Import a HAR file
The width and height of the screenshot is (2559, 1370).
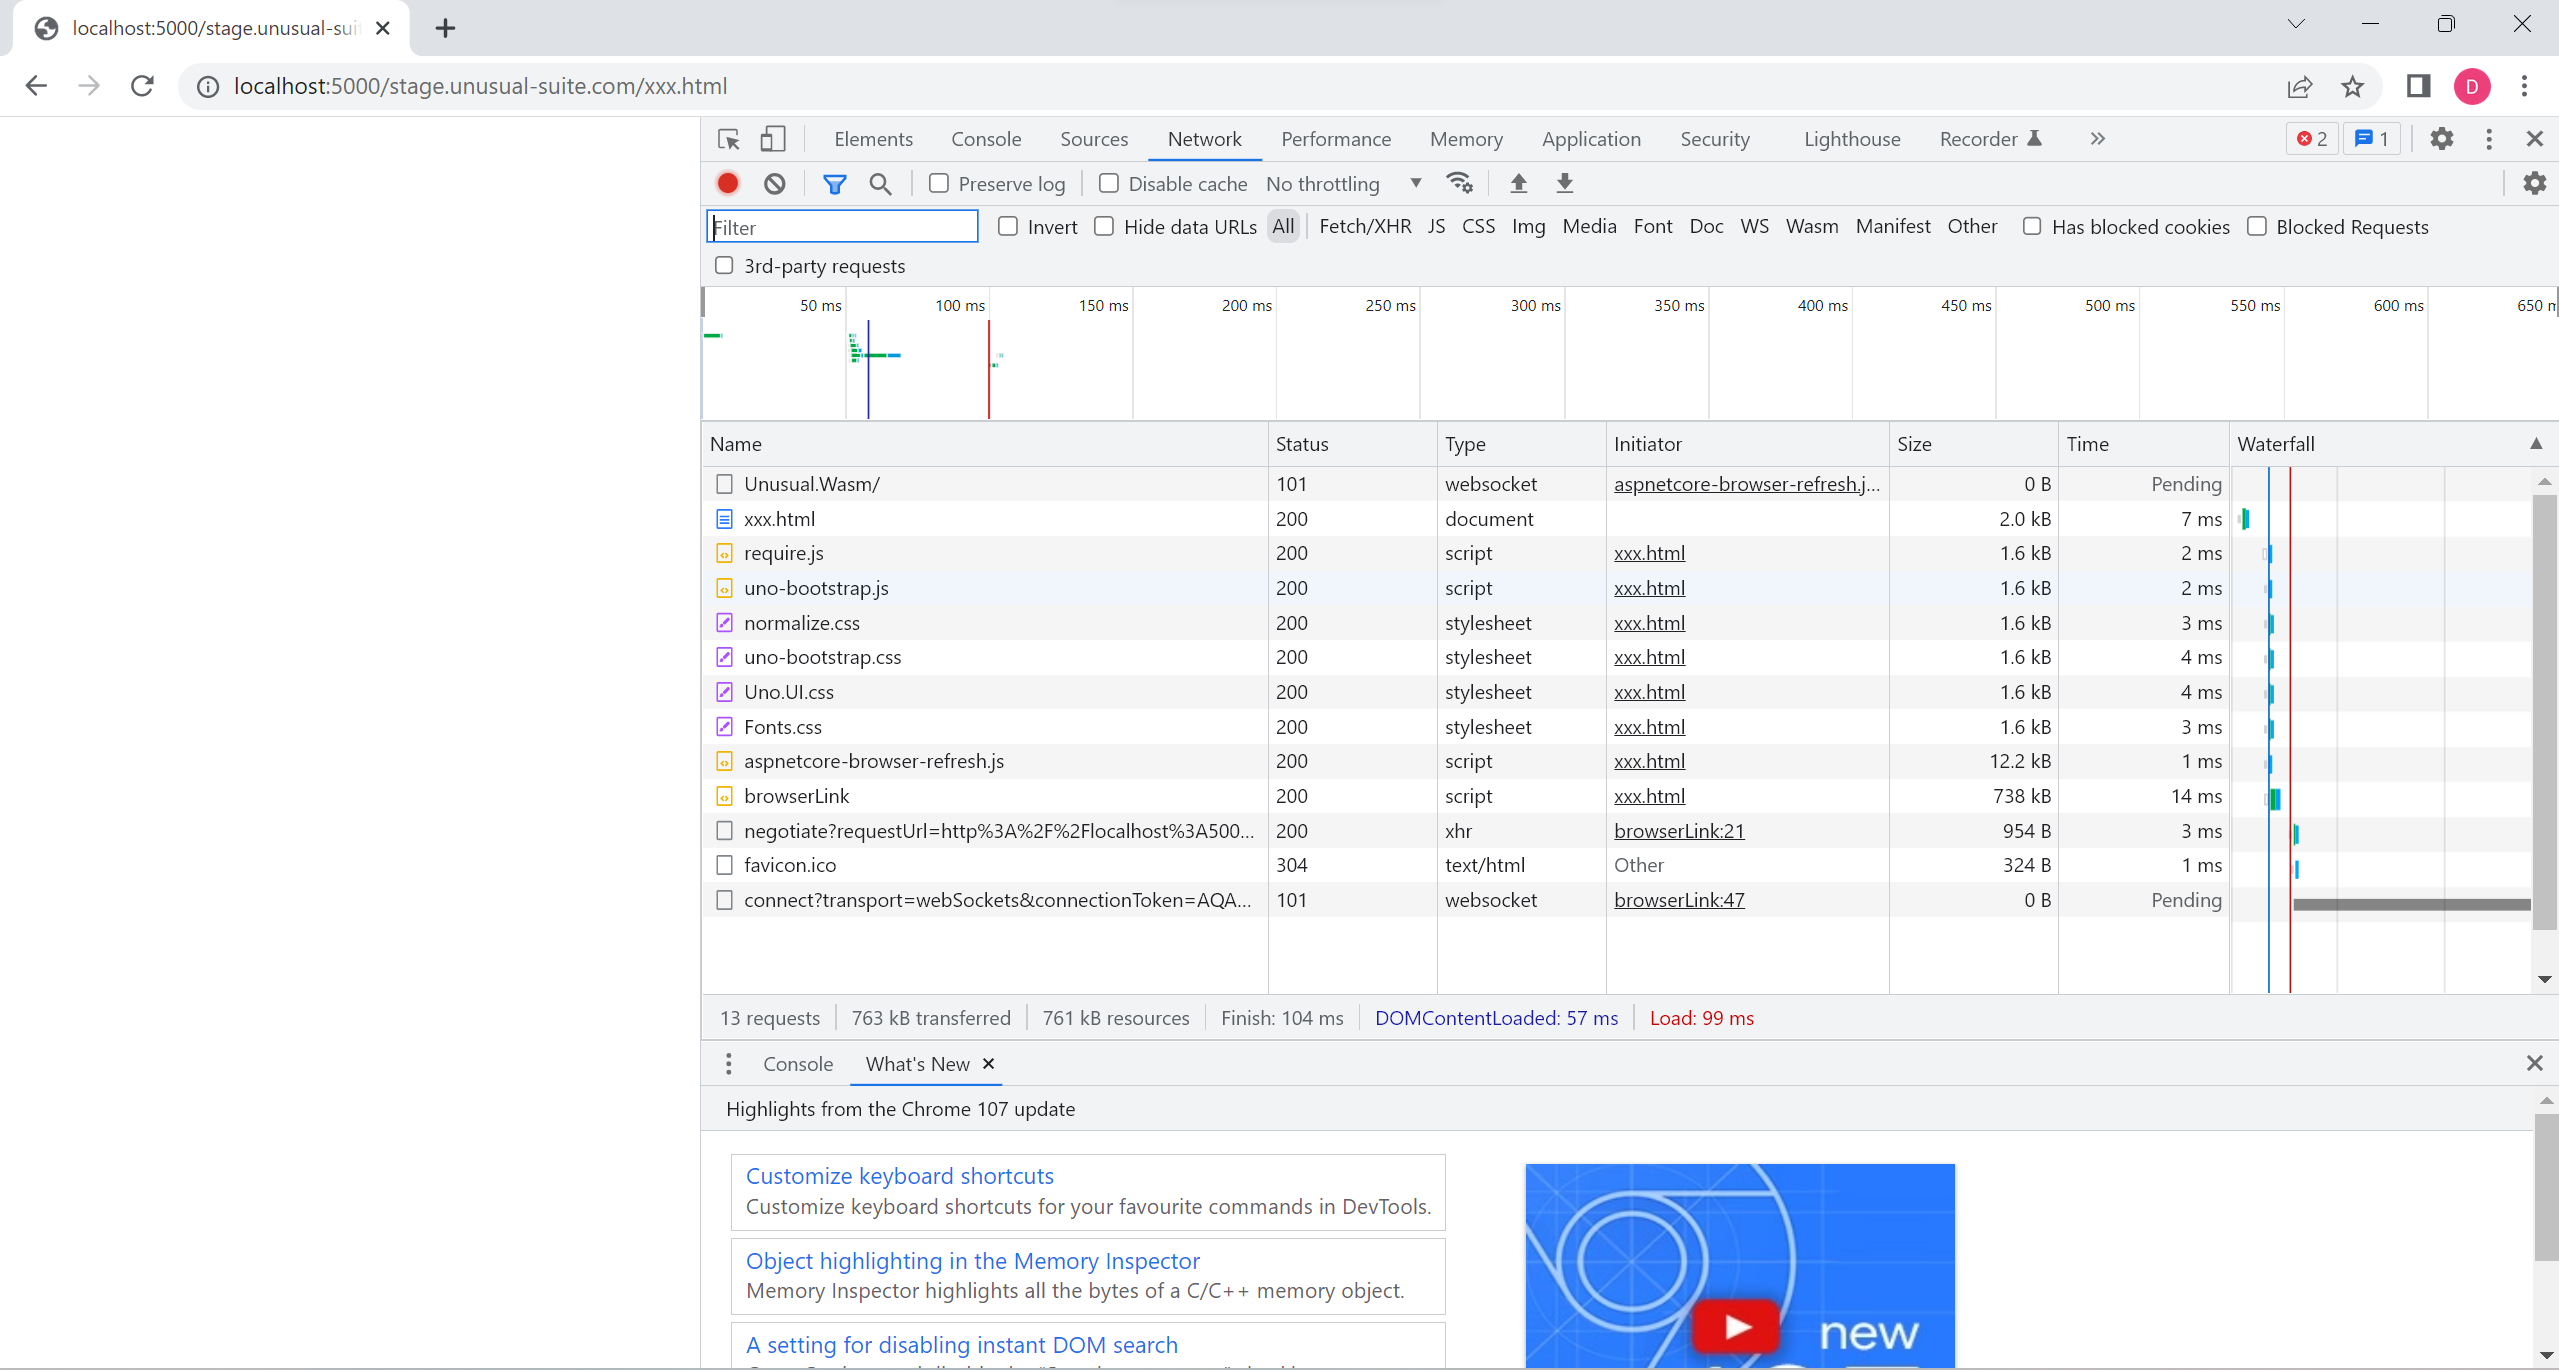1518,183
